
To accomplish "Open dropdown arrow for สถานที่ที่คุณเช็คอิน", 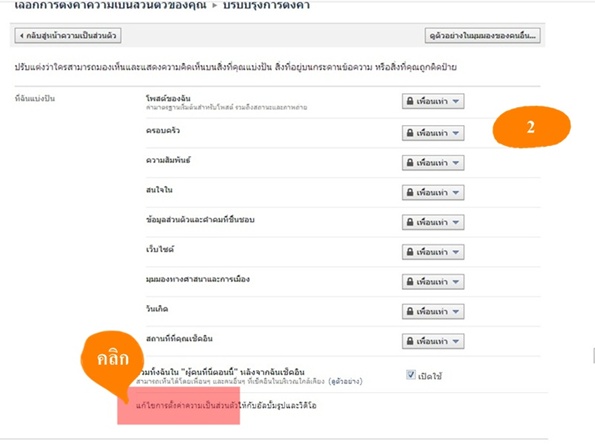I will (456, 341).
